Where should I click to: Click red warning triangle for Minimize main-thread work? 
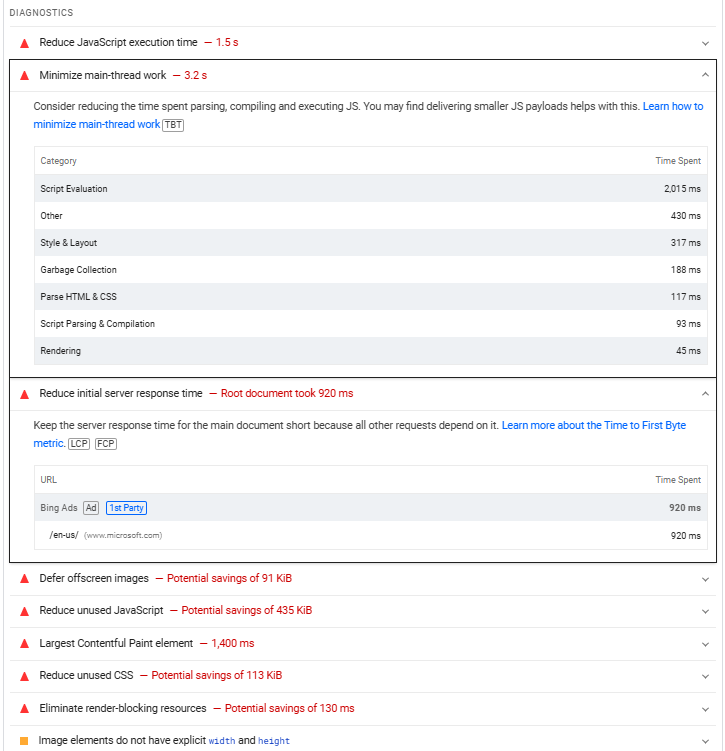click(x=24, y=76)
